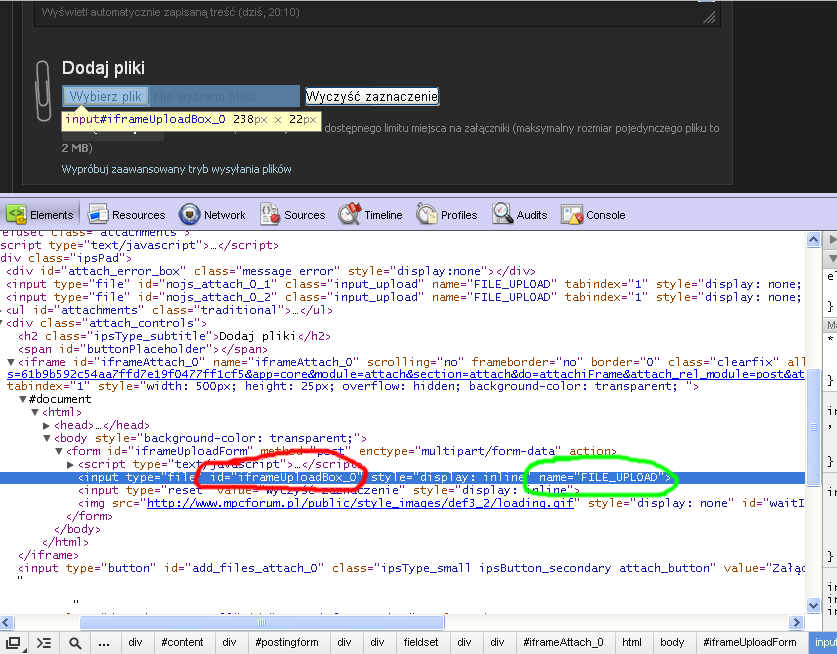Click the horizontal scrollbar thumb
This screenshot has height=654, width=837.
(262, 623)
